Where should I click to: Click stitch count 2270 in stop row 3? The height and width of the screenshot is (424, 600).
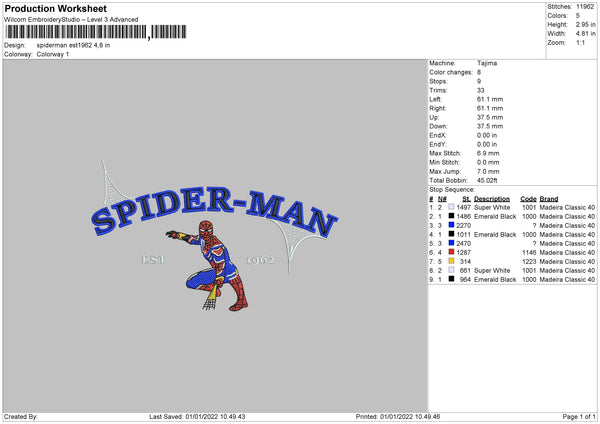pyautogui.click(x=463, y=225)
